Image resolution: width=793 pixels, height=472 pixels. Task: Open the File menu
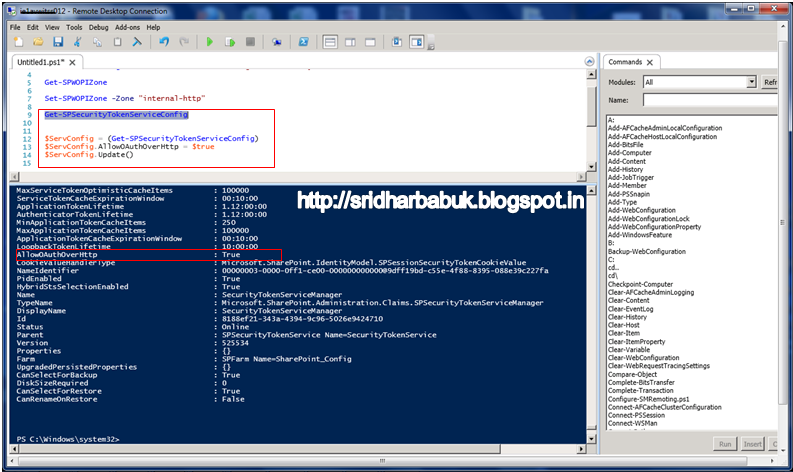pyautogui.click(x=15, y=27)
